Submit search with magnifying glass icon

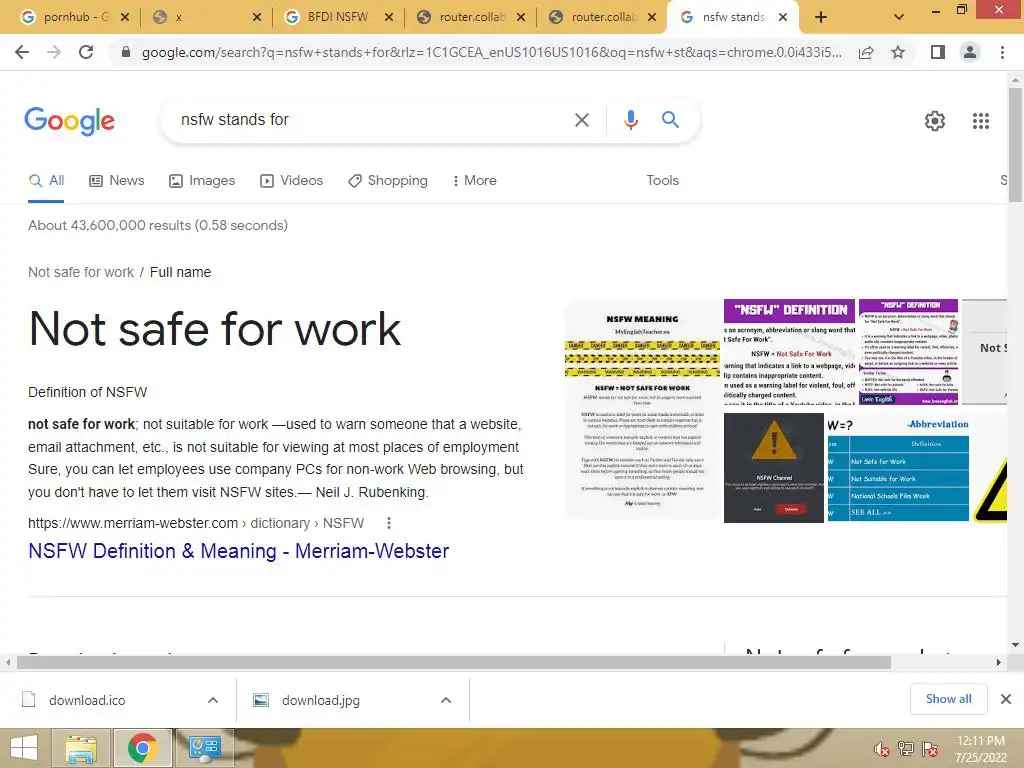(670, 120)
